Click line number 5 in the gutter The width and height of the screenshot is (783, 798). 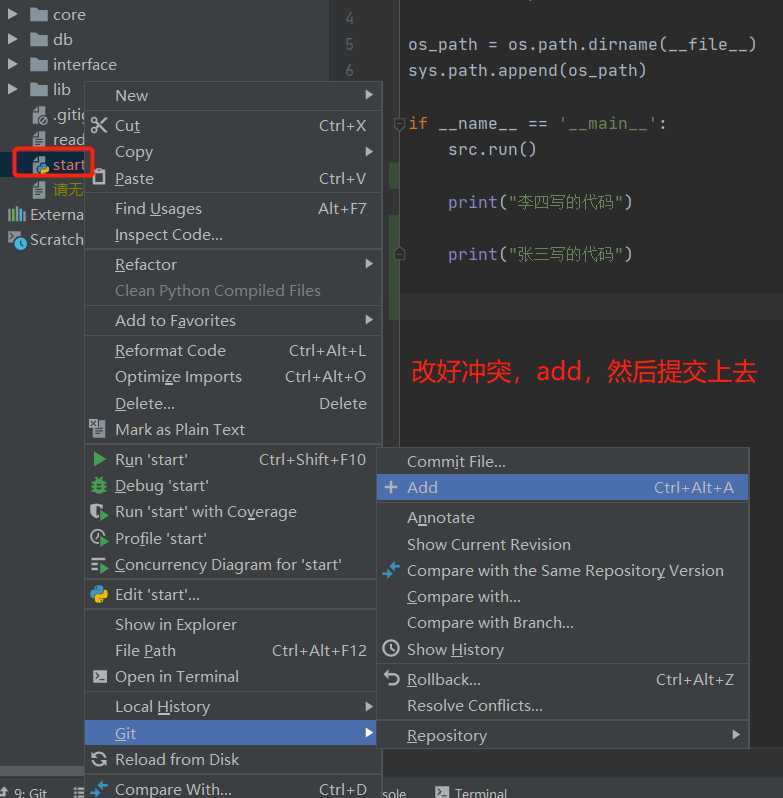click(349, 44)
